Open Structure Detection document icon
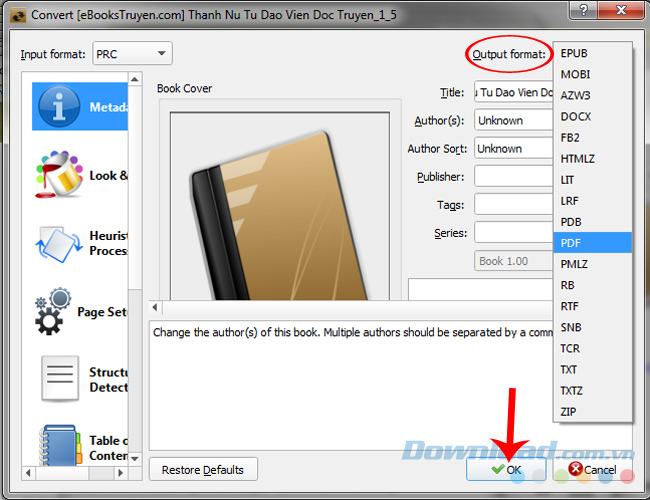The width and height of the screenshot is (650, 500). pos(60,379)
